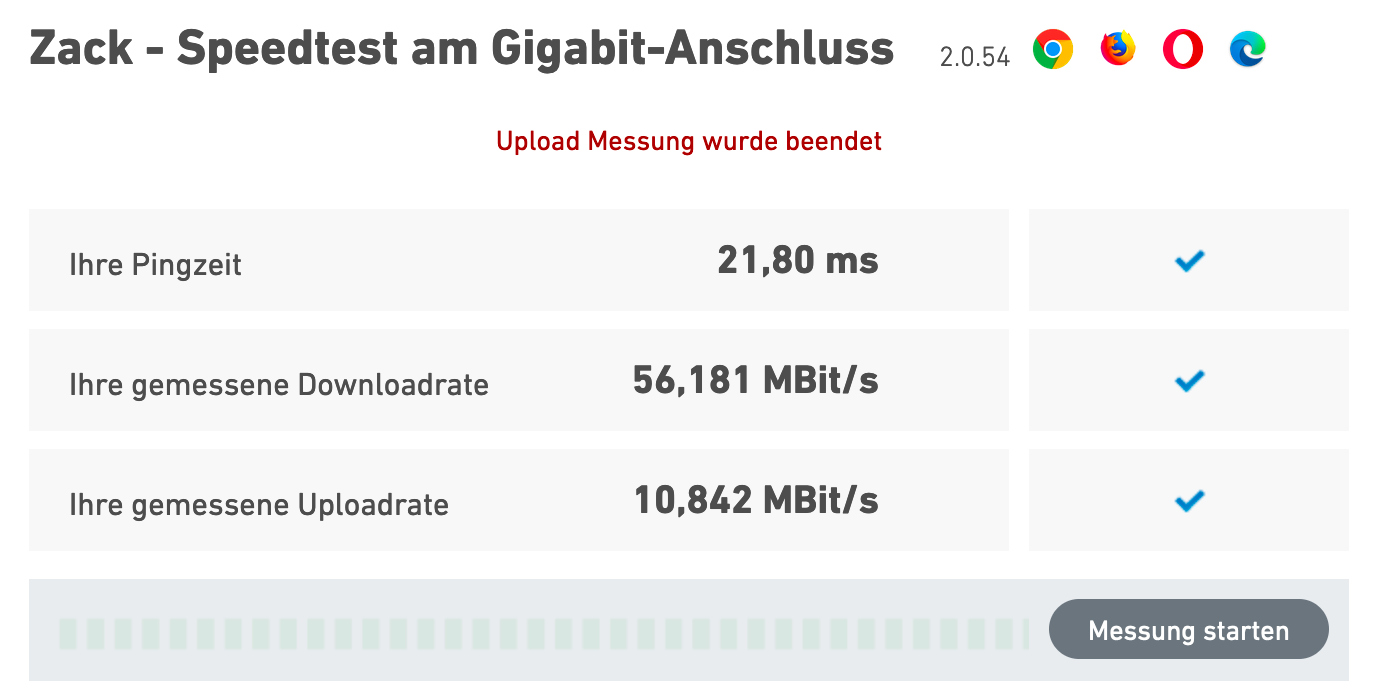The height and width of the screenshot is (698, 1380).
Task: Click the checkmark beside Uploadrate
Action: (1189, 500)
